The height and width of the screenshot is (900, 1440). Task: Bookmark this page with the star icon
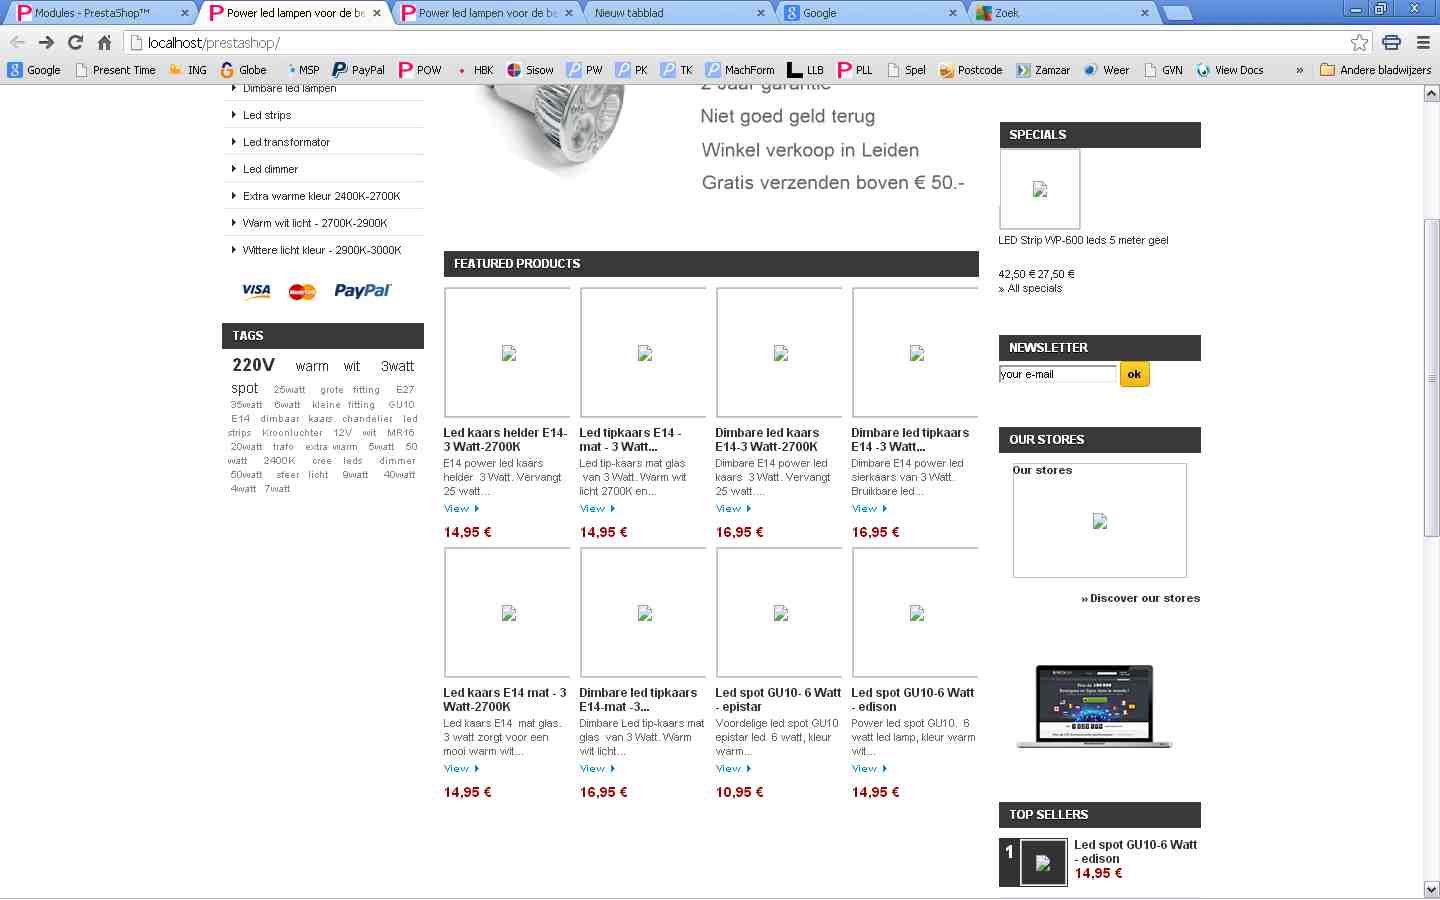[x=1359, y=42]
